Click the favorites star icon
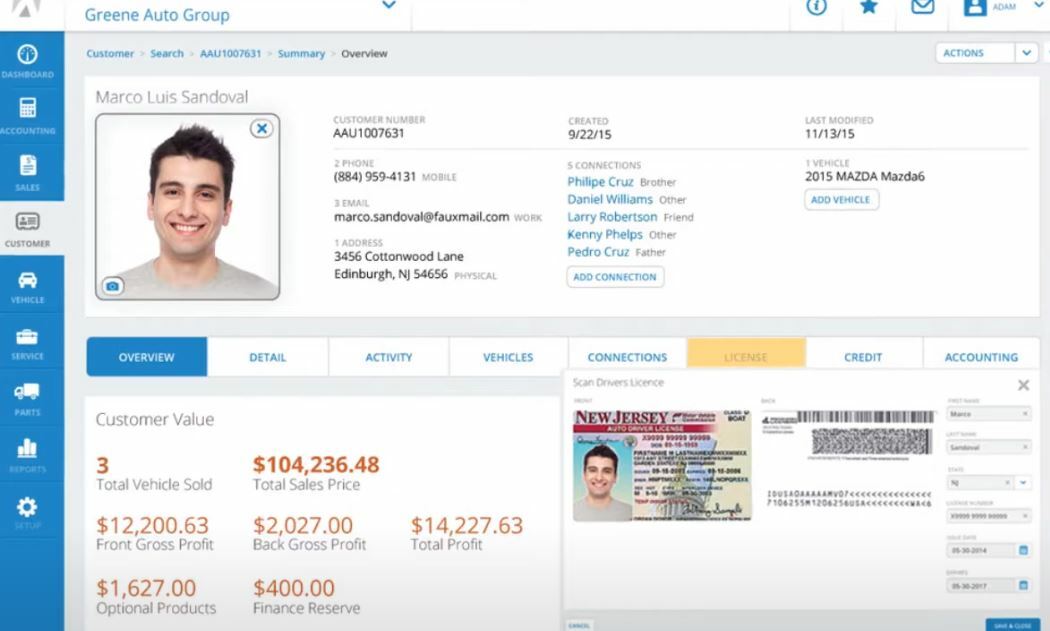Image resolution: width=1050 pixels, height=631 pixels. 867,10
